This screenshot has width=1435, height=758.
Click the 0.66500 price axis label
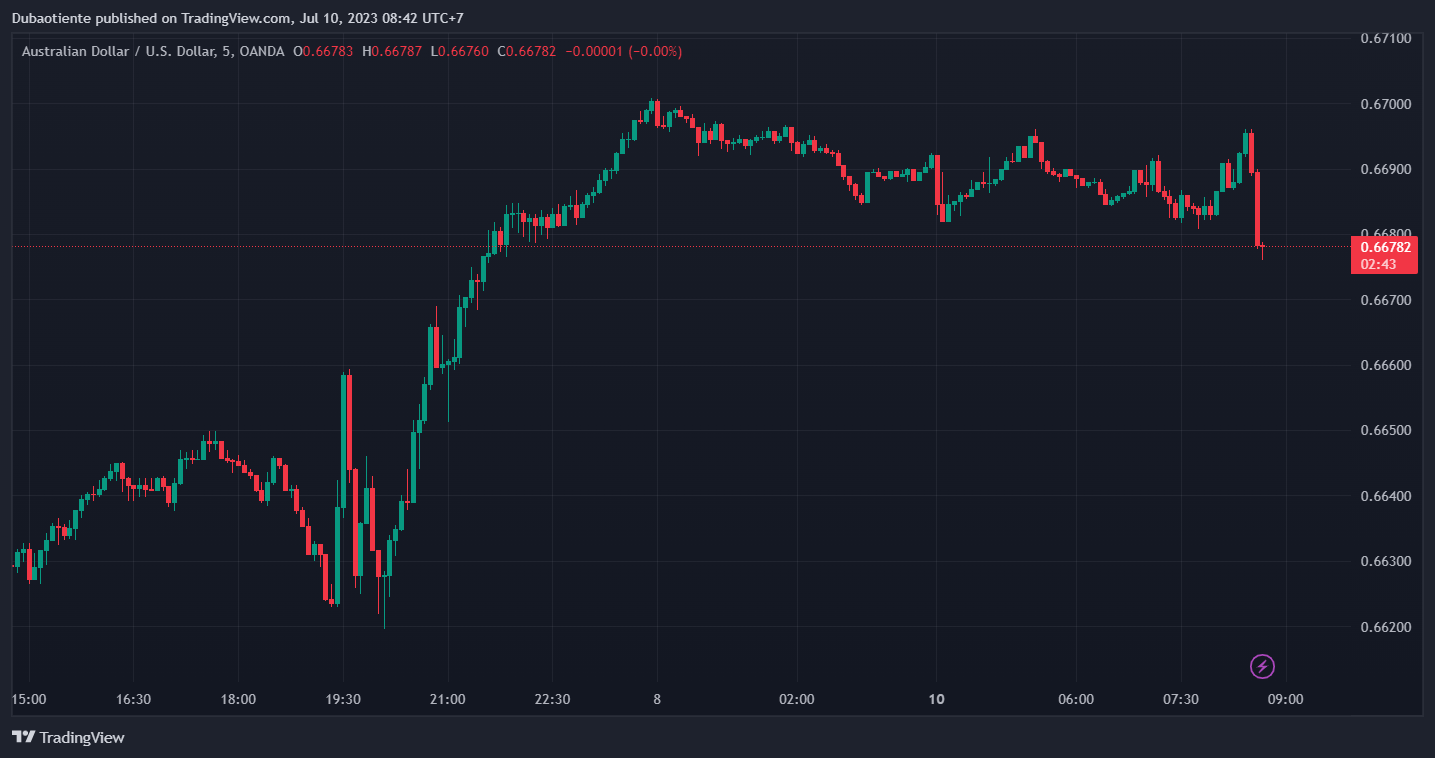coord(1385,431)
